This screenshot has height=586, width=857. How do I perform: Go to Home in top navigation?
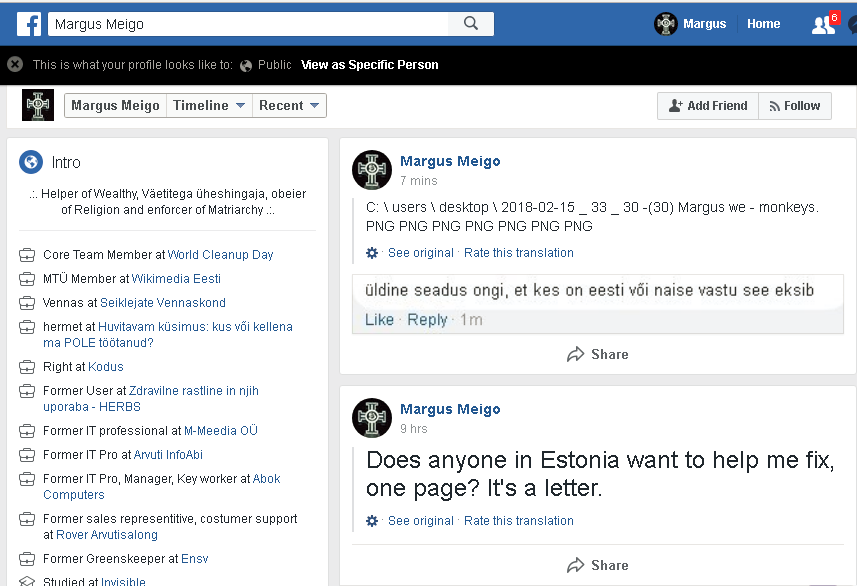click(764, 24)
